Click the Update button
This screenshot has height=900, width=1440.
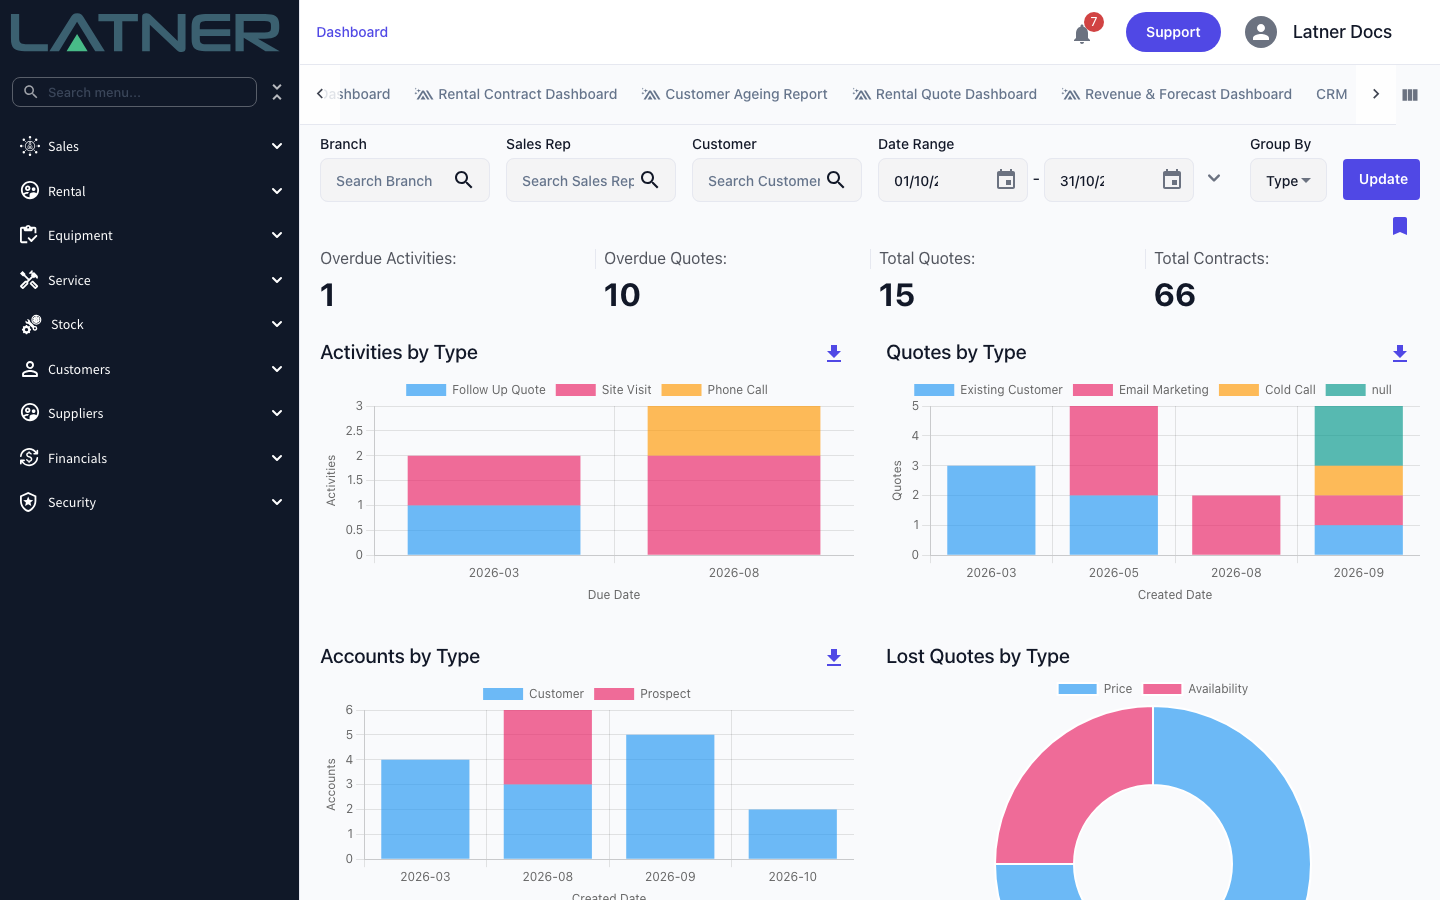(1381, 179)
